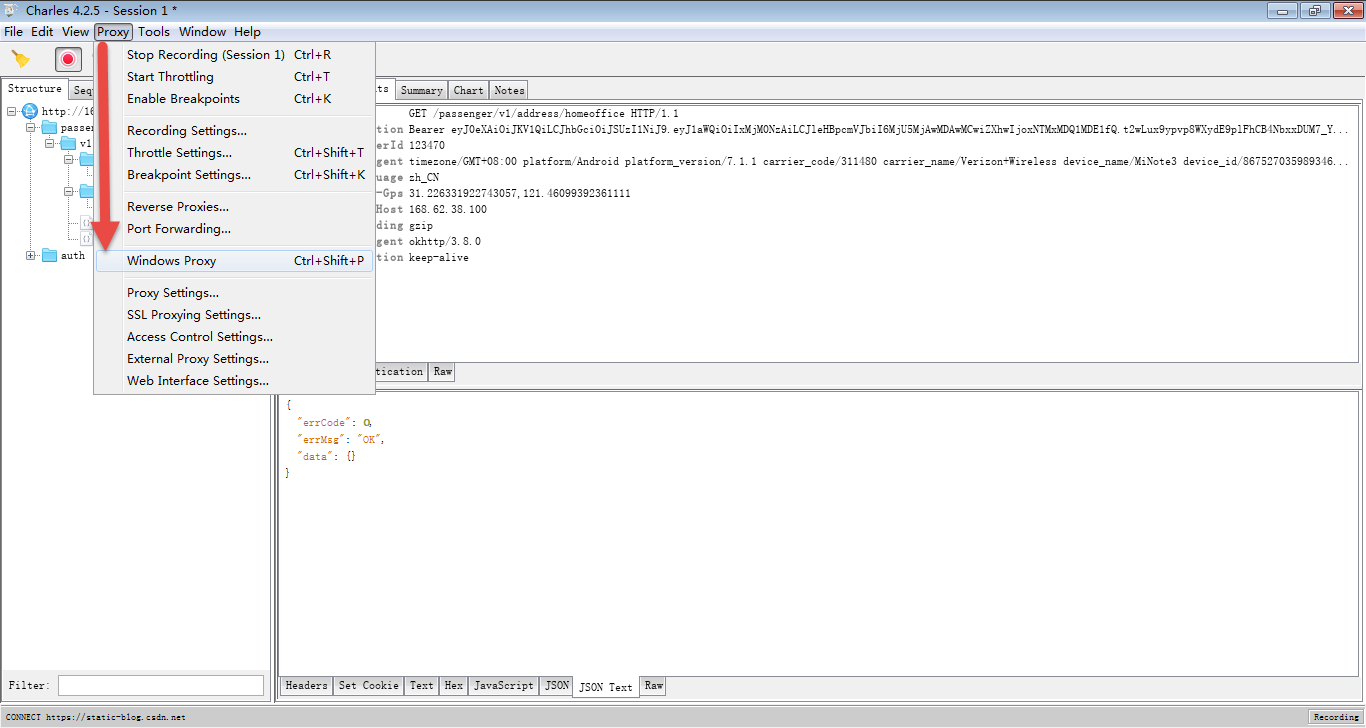Select the auth tree item label
The height and width of the screenshot is (728, 1366).
(73, 255)
